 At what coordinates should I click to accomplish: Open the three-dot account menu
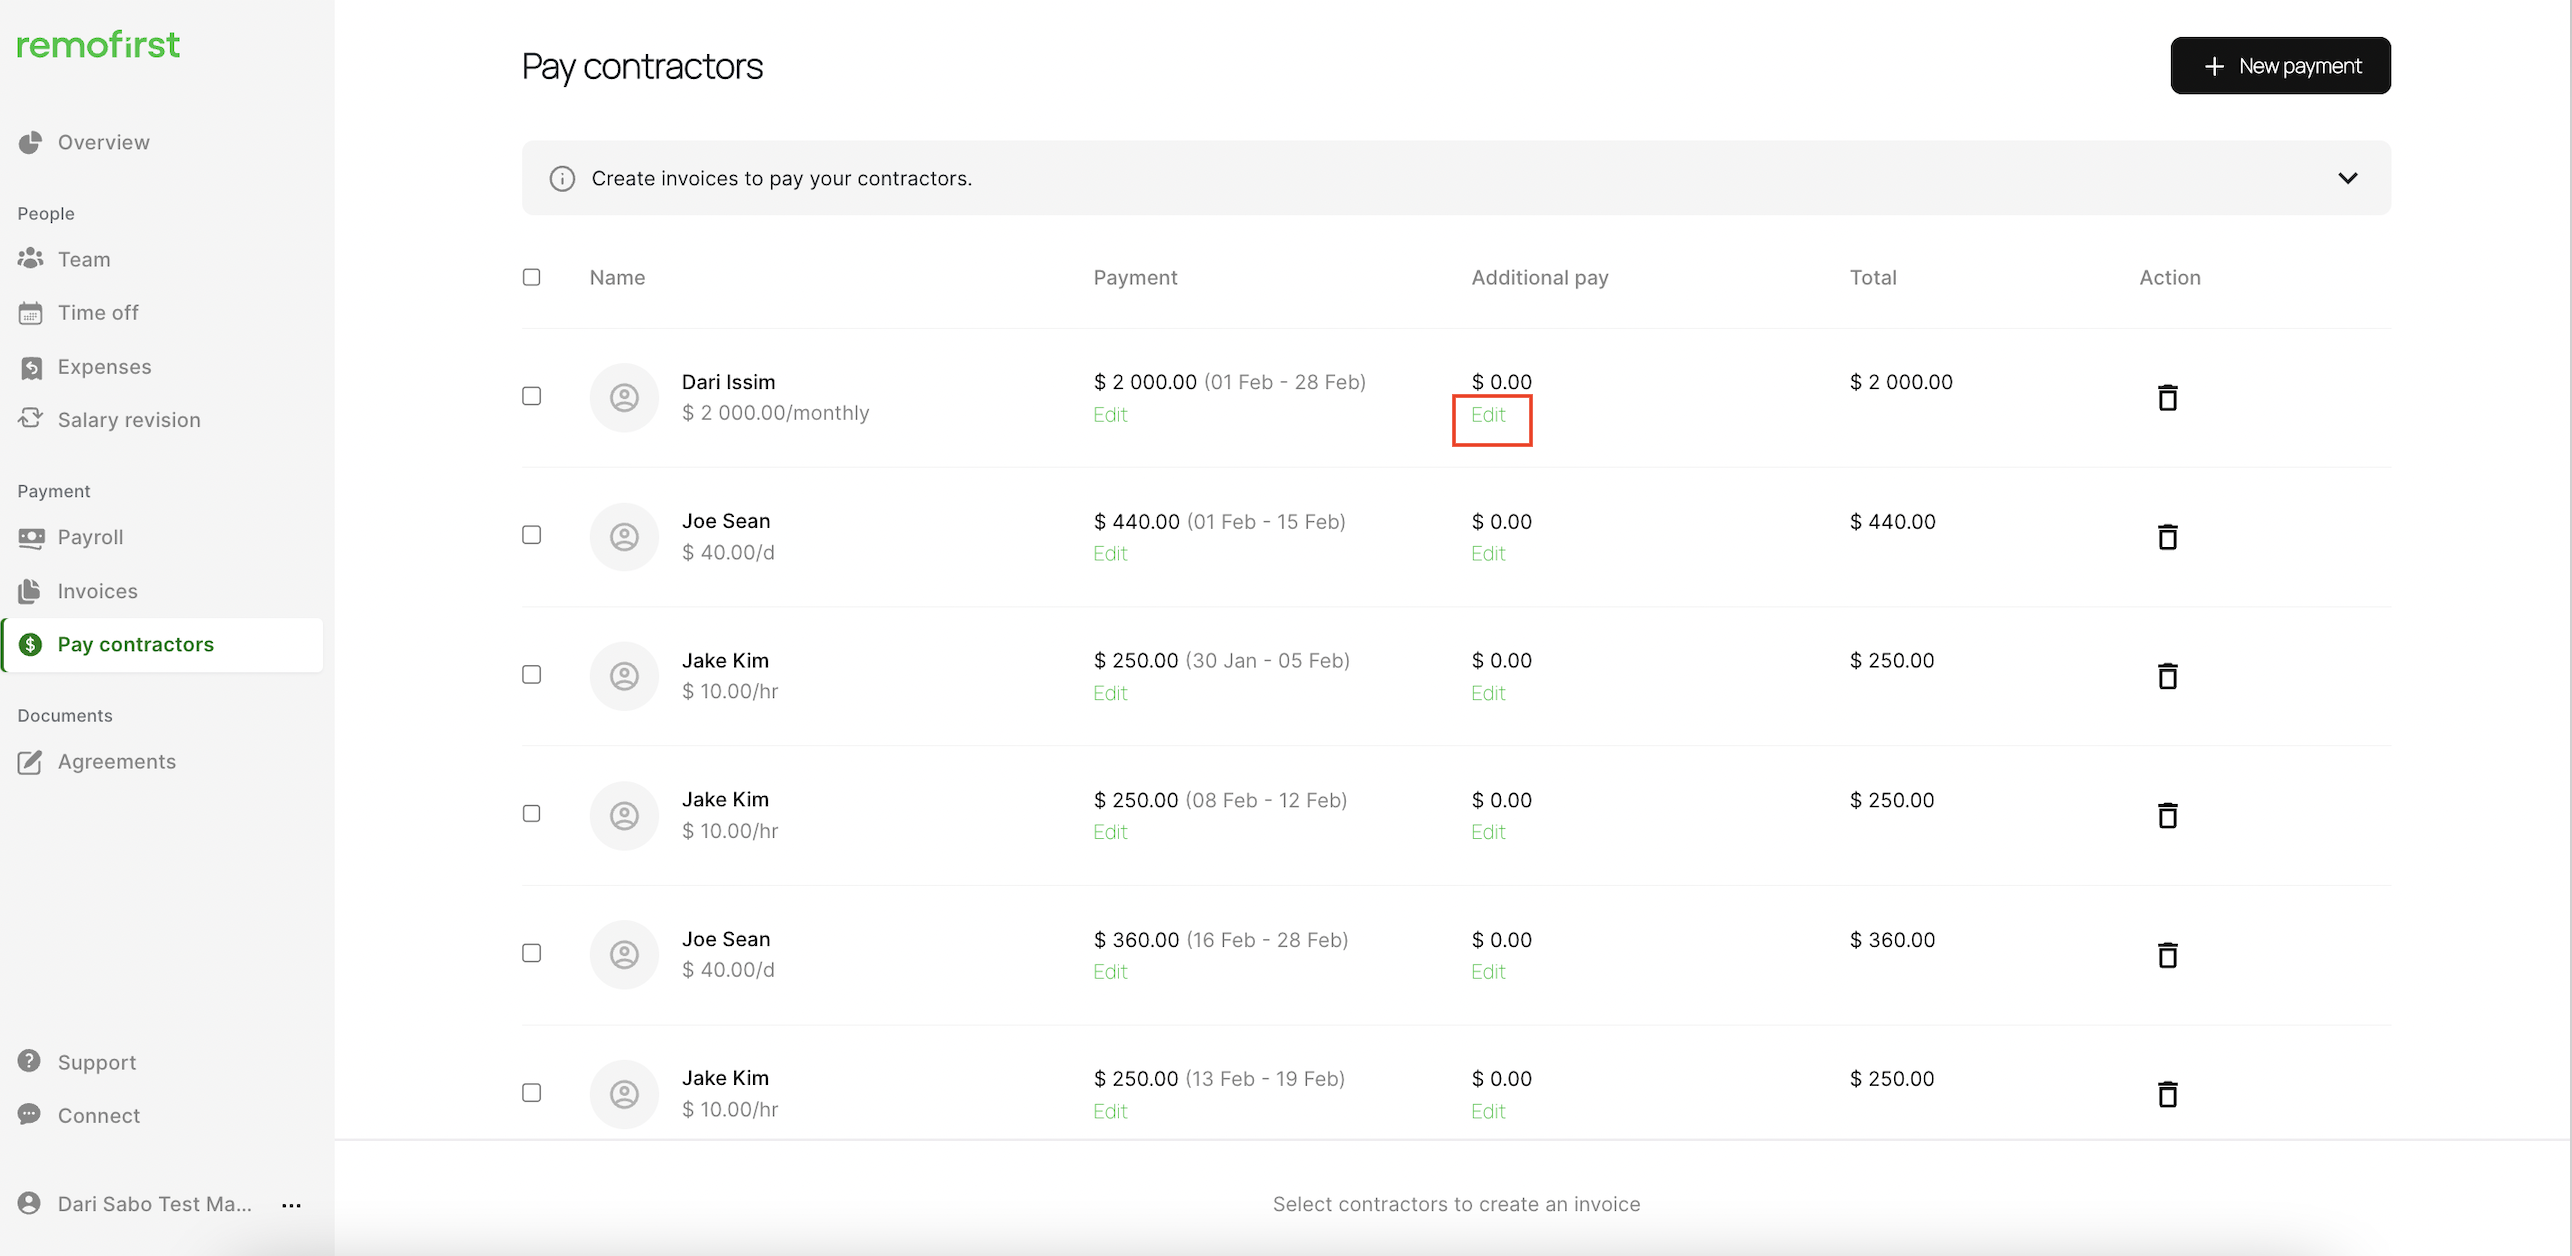click(x=291, y=1205)
